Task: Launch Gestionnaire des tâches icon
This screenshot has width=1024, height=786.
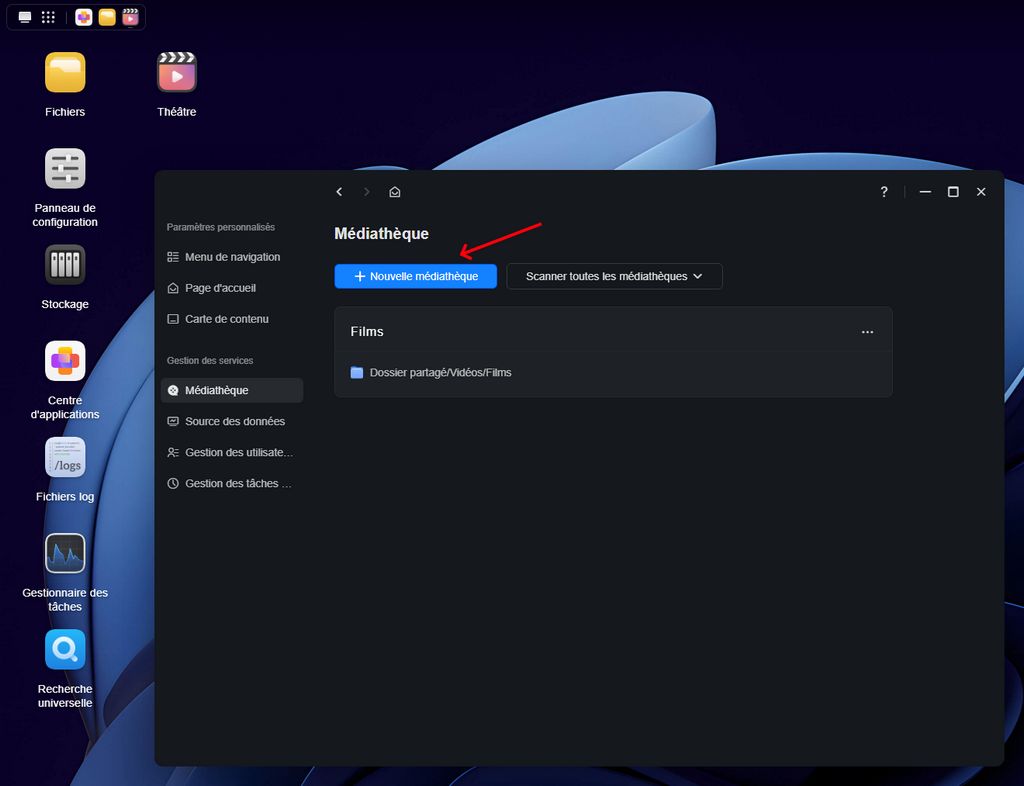Action: (x=65, y=553)
